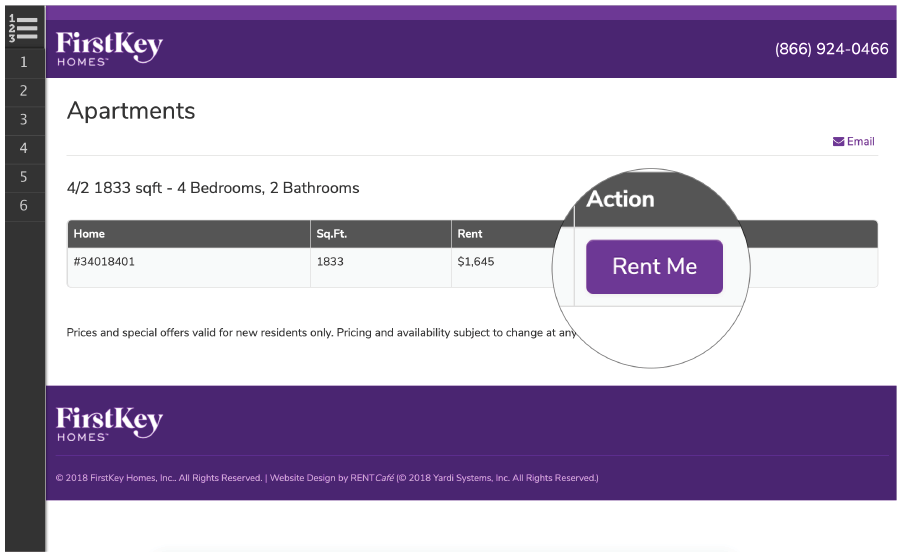Select step 1 in the sidebar
Viewport: 906px width, 557px height.
[x=24, y=62]
